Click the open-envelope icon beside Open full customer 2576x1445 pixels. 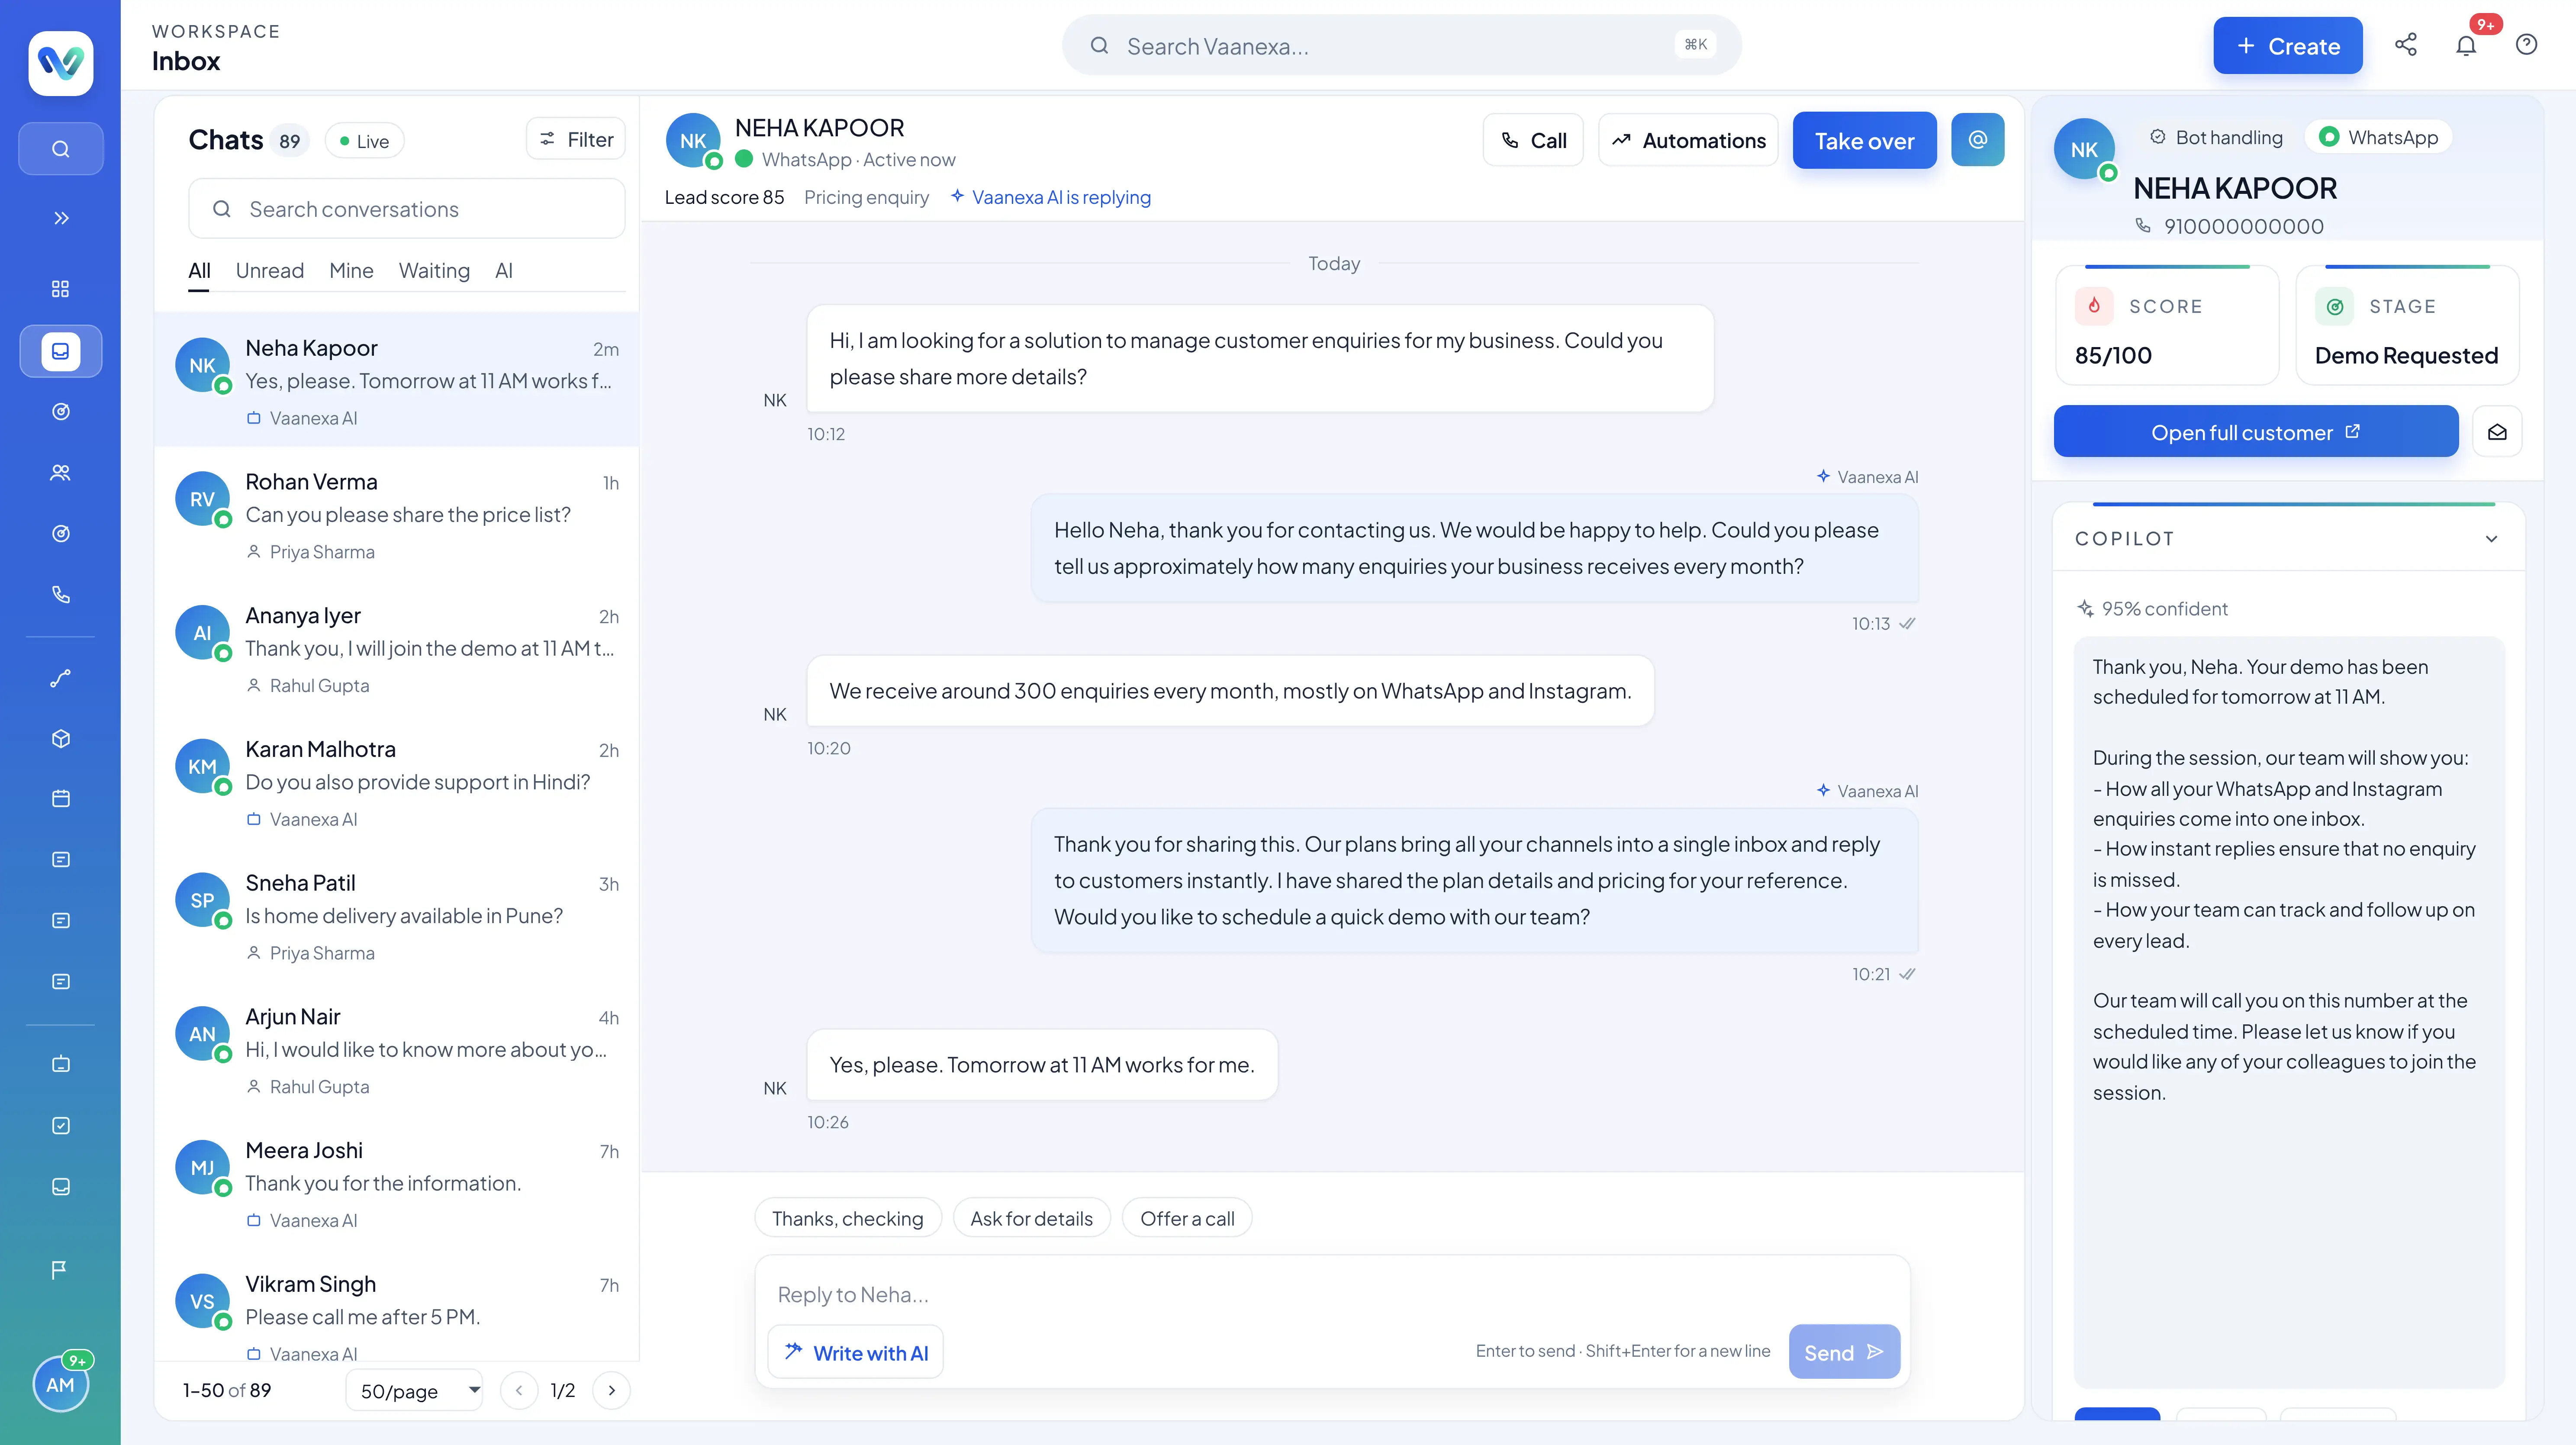pos(2497,432)
